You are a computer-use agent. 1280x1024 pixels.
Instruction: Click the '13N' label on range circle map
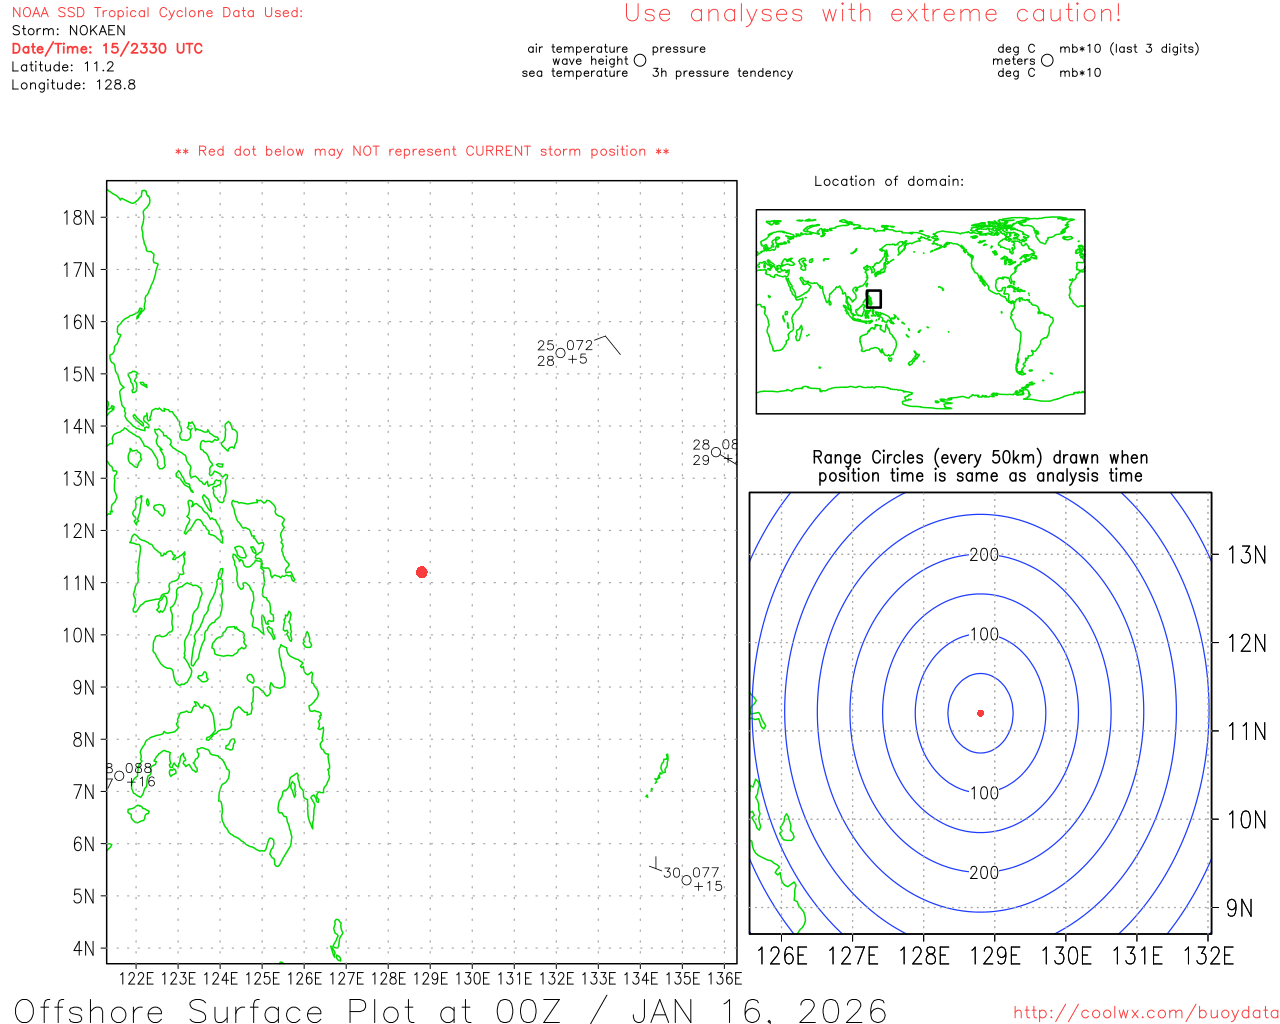tap(1247, 555)
